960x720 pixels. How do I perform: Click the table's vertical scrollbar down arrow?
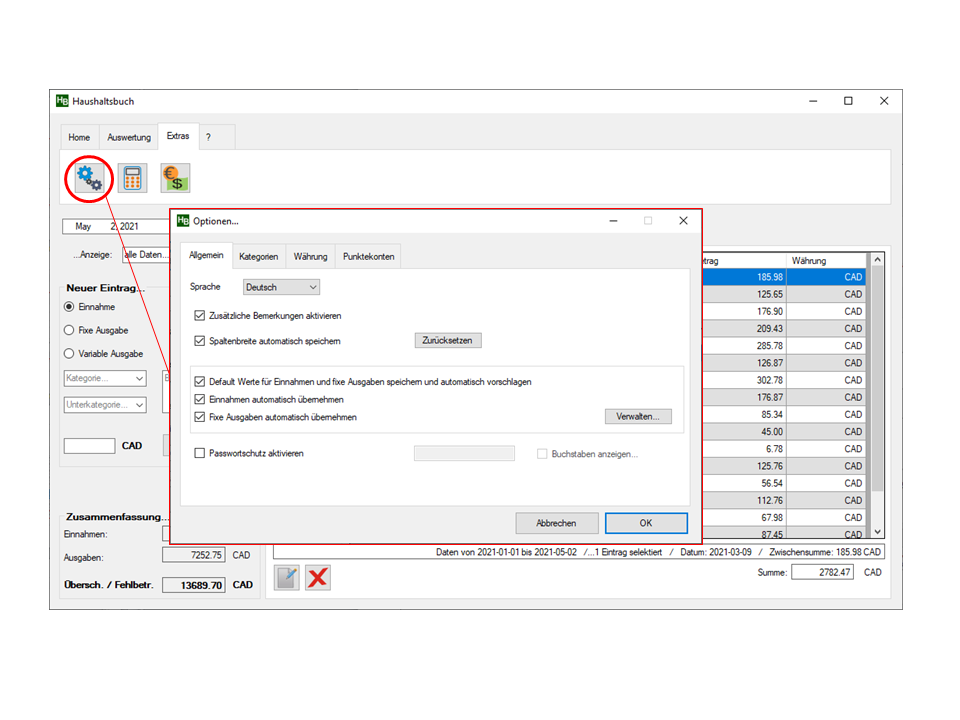tap(878, 533)
